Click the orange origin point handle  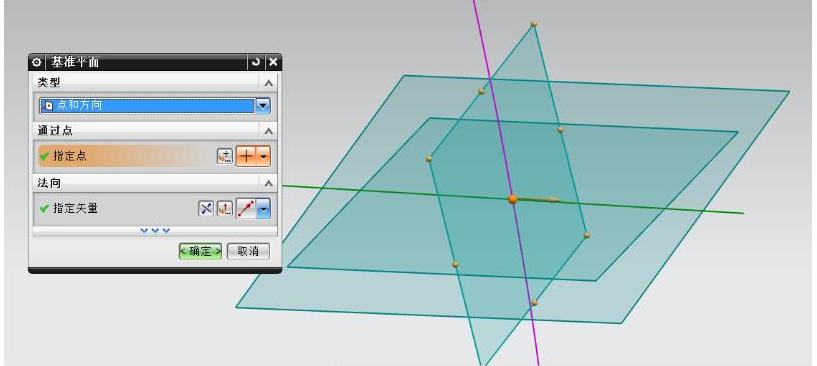[513, 199]
